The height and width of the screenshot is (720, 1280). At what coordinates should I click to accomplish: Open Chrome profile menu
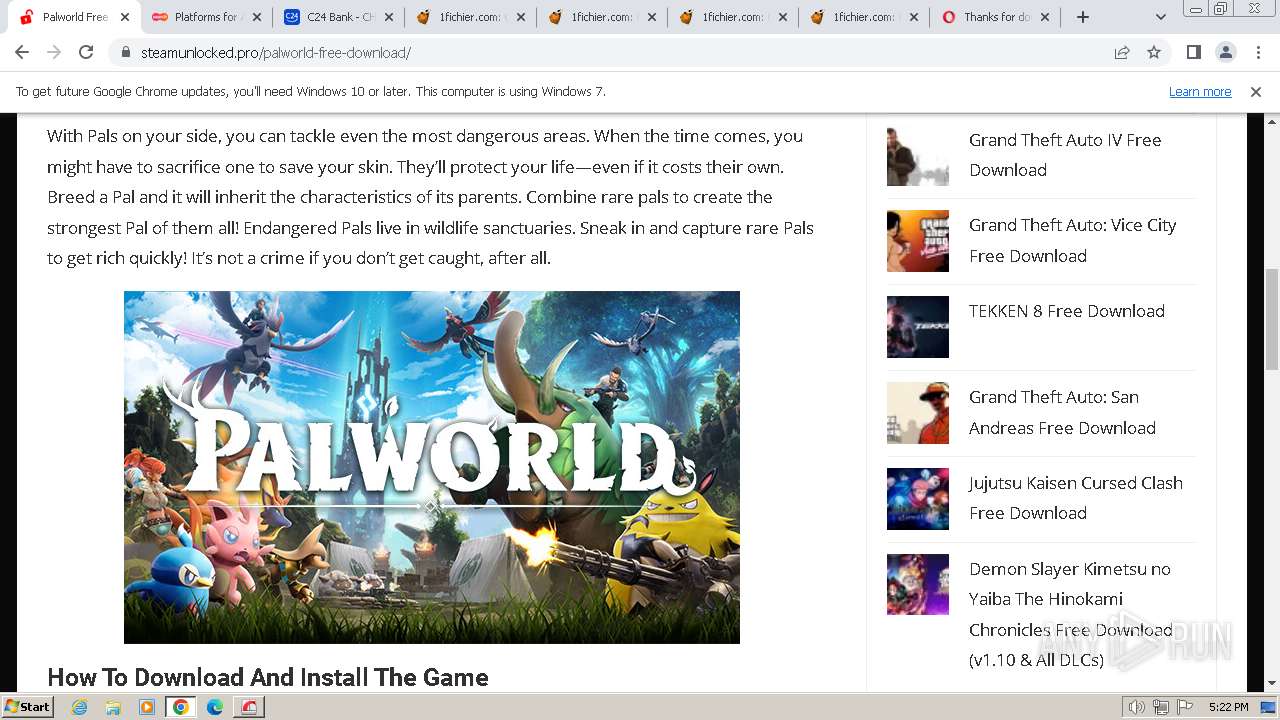tap(1225, 52)
